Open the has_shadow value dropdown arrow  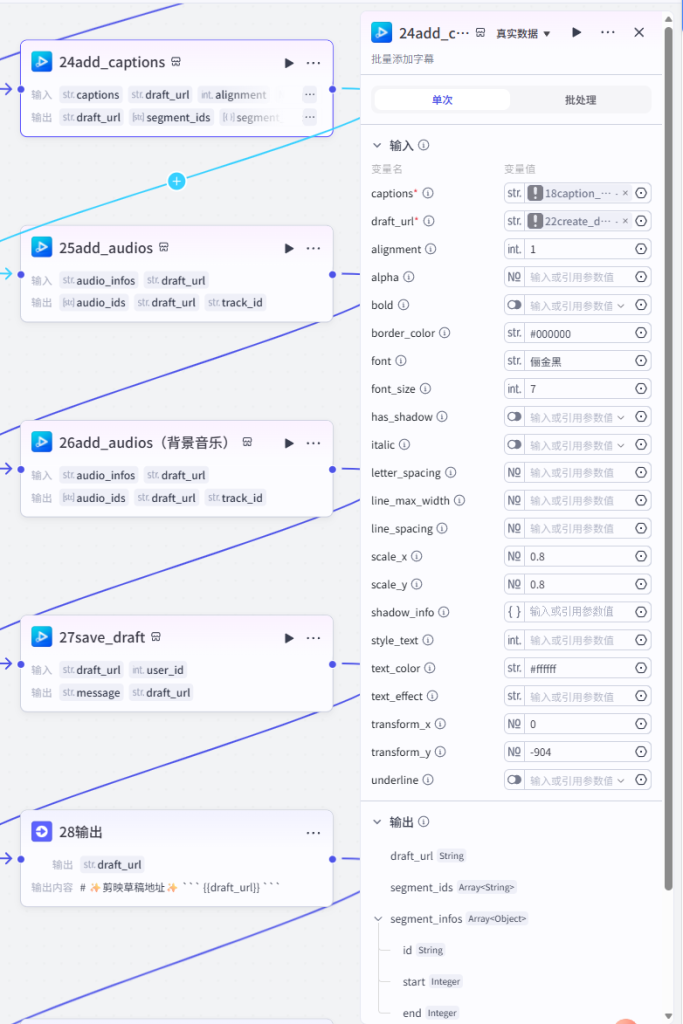(x=621, y=417)
